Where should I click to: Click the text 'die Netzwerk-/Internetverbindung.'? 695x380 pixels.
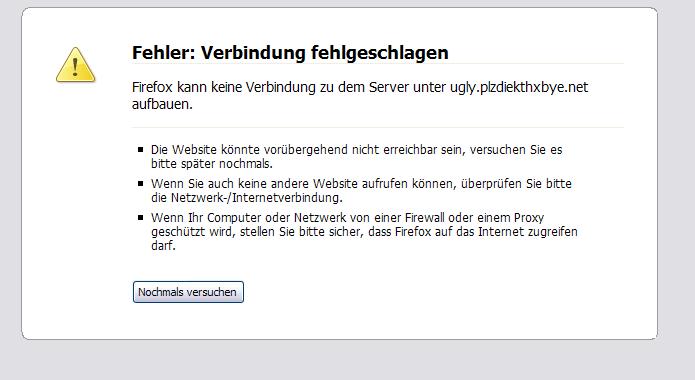coord(247,198)
